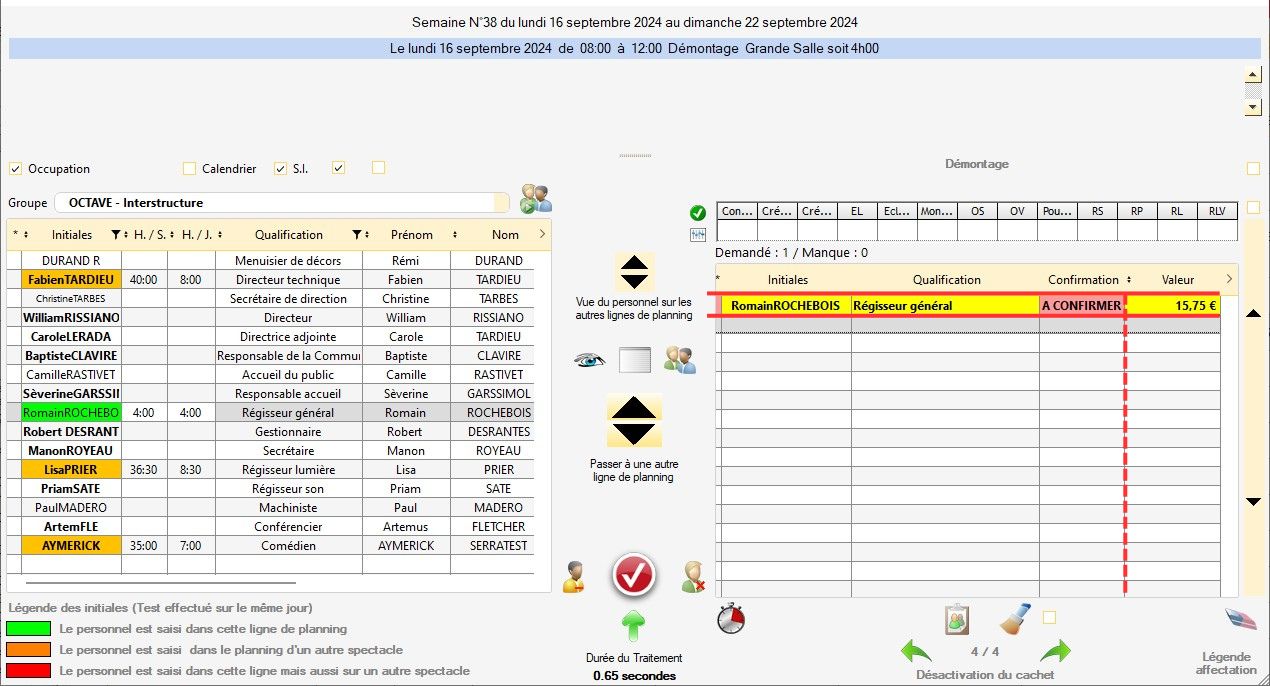The image size is (1270, 686).
Task: Click the eraser icon above Légende affectation
Action: [1241, 619]
